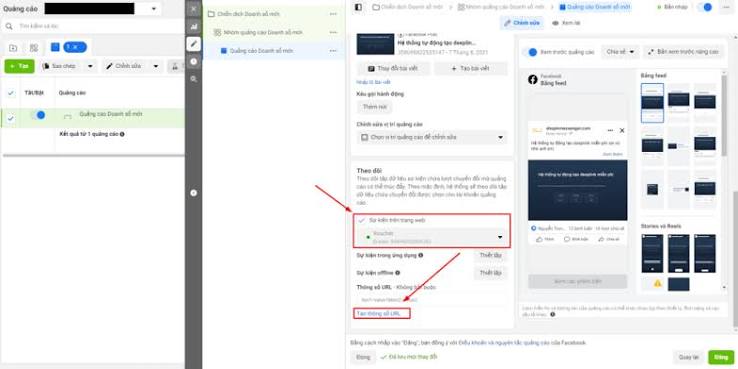Select the pencil edit icon in dark sidebar
This screenshot has width=738, height=369.
click(x=193, y=44)
